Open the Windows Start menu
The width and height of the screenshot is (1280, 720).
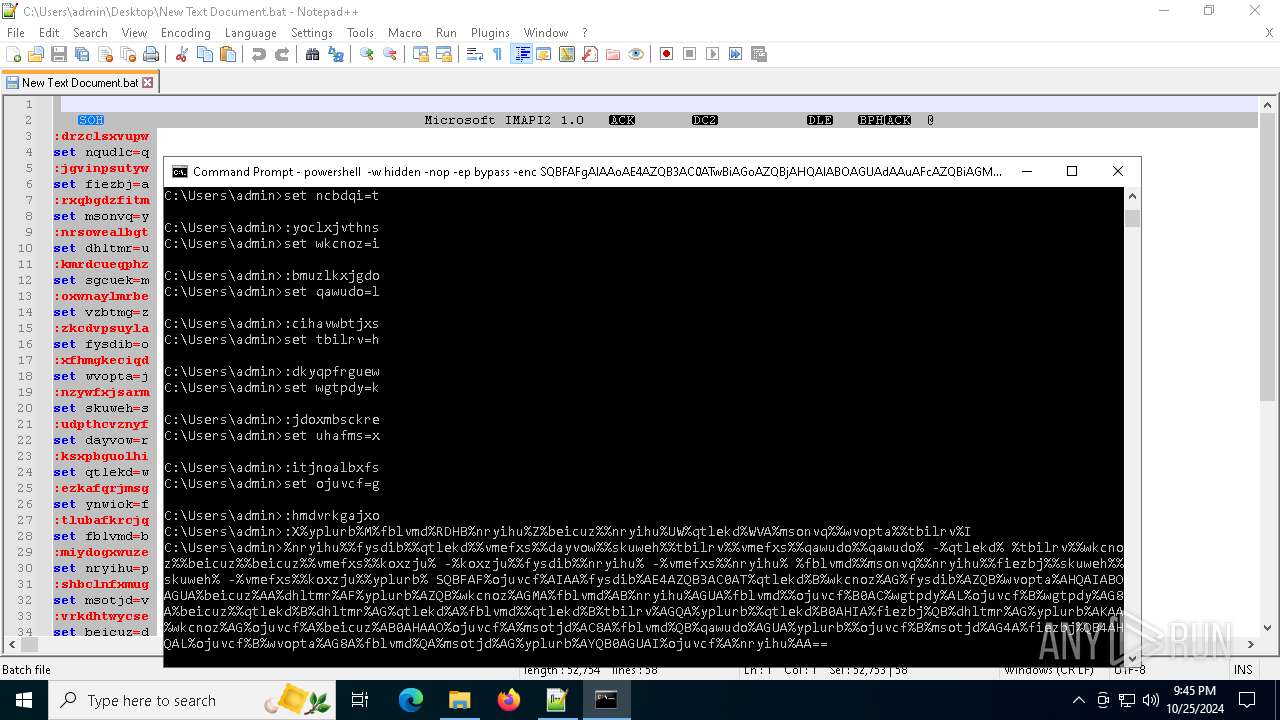(x=23, y=700)
